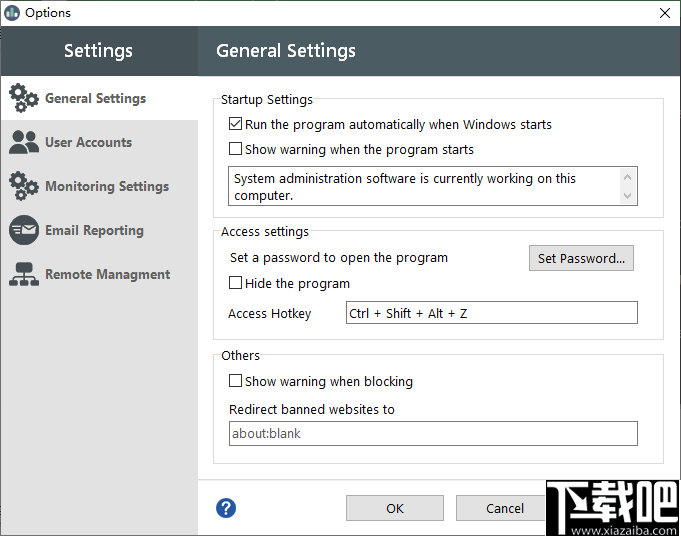Switch to the User Accounts tab
The image size is (681, 536).
tap(88, 142)
